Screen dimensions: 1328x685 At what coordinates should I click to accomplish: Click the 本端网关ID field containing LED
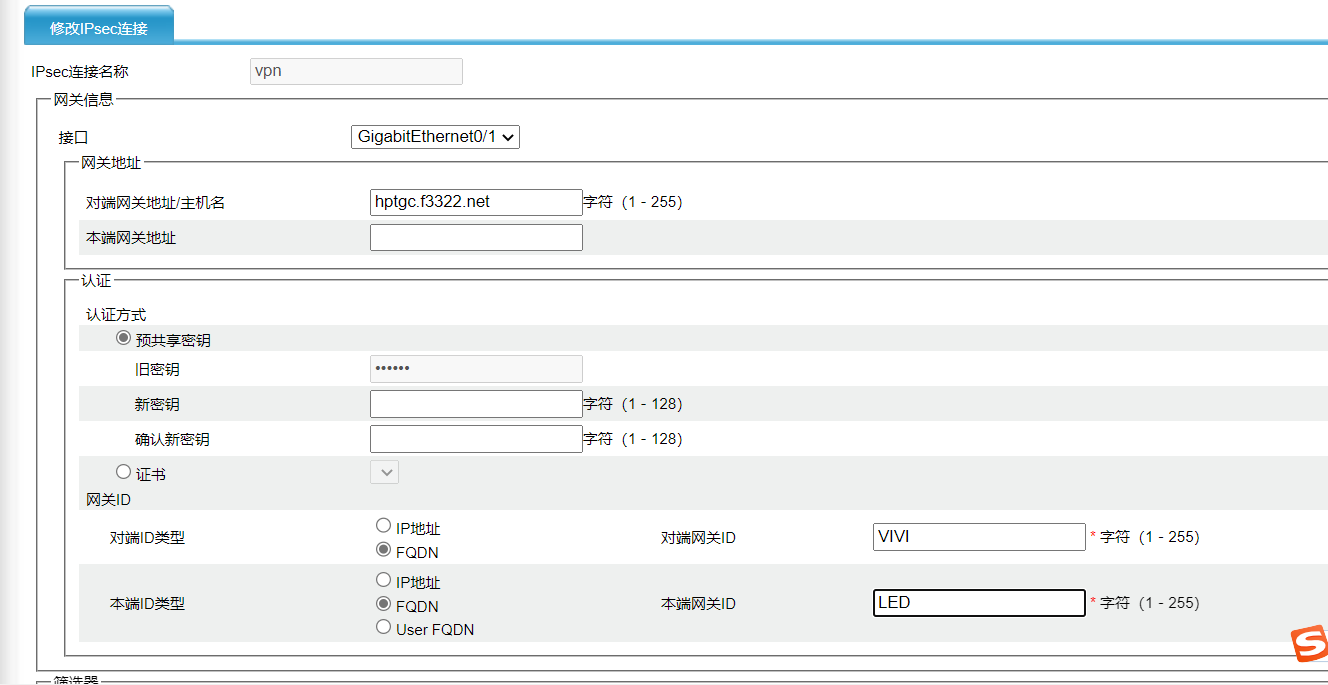tap(979, 603)
